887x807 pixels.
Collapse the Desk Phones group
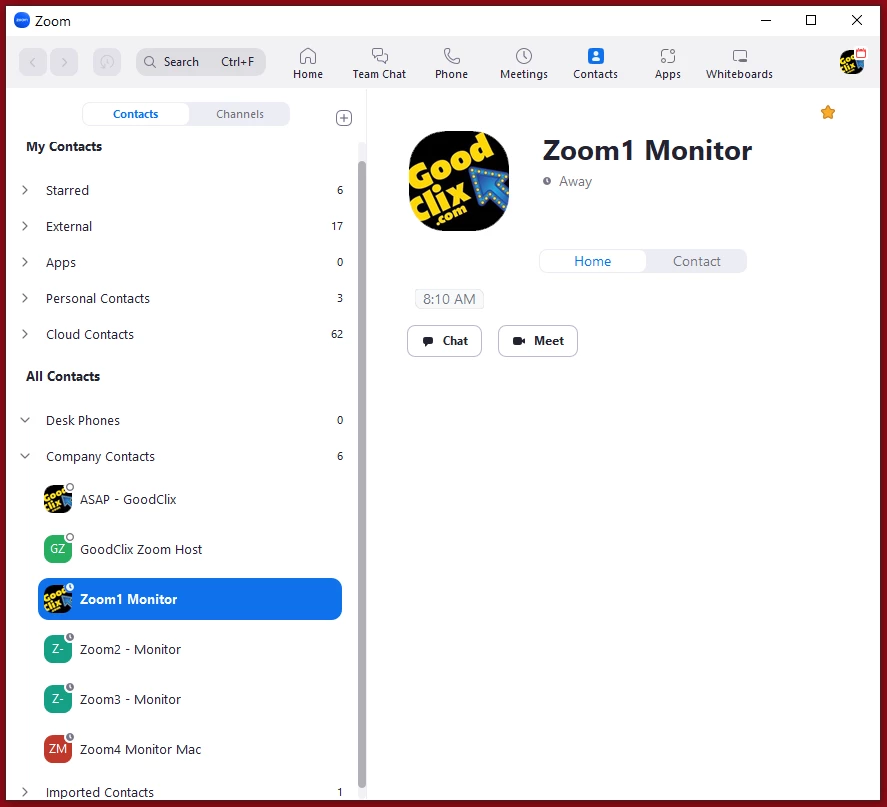pyautogui.click(x=25, y=420)
